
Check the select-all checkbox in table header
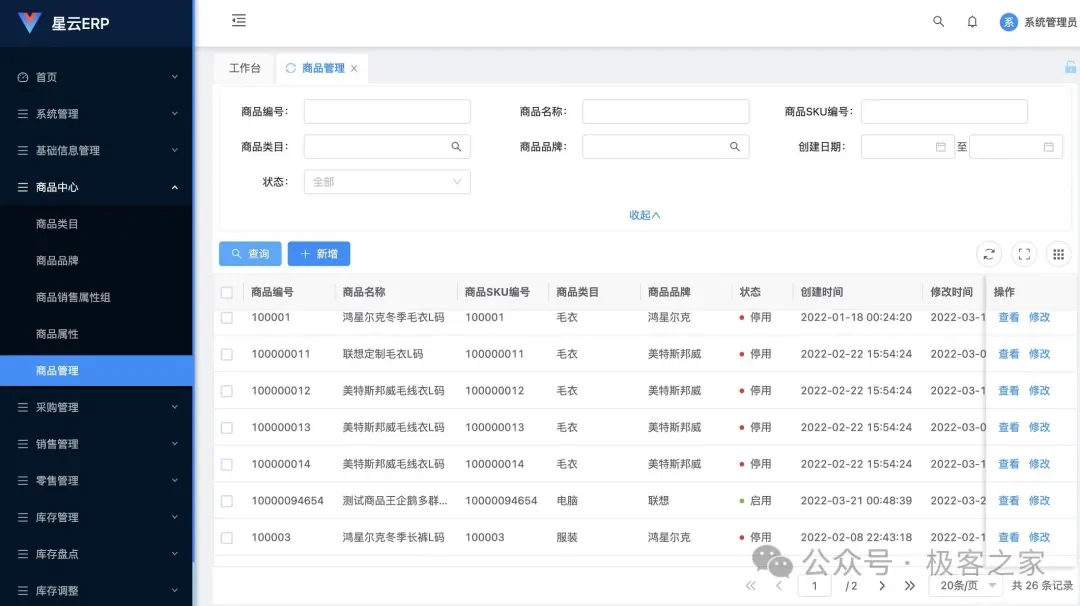(x=227, y=291)
